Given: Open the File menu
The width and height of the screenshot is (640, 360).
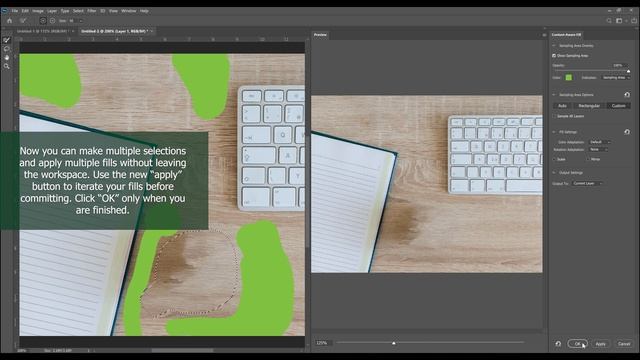Looking at the screenshot, I should coord(15,11).
